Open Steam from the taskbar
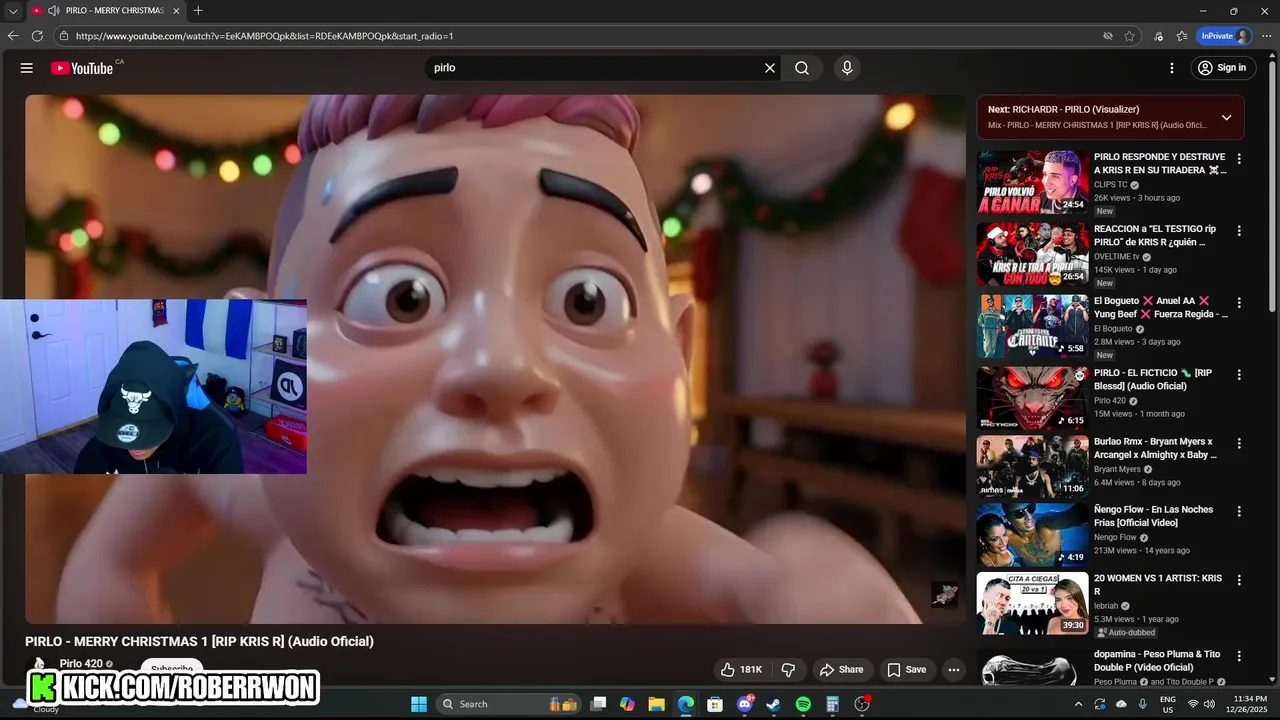The width and height of the screenshot is (1280, 720). (774, 704)
